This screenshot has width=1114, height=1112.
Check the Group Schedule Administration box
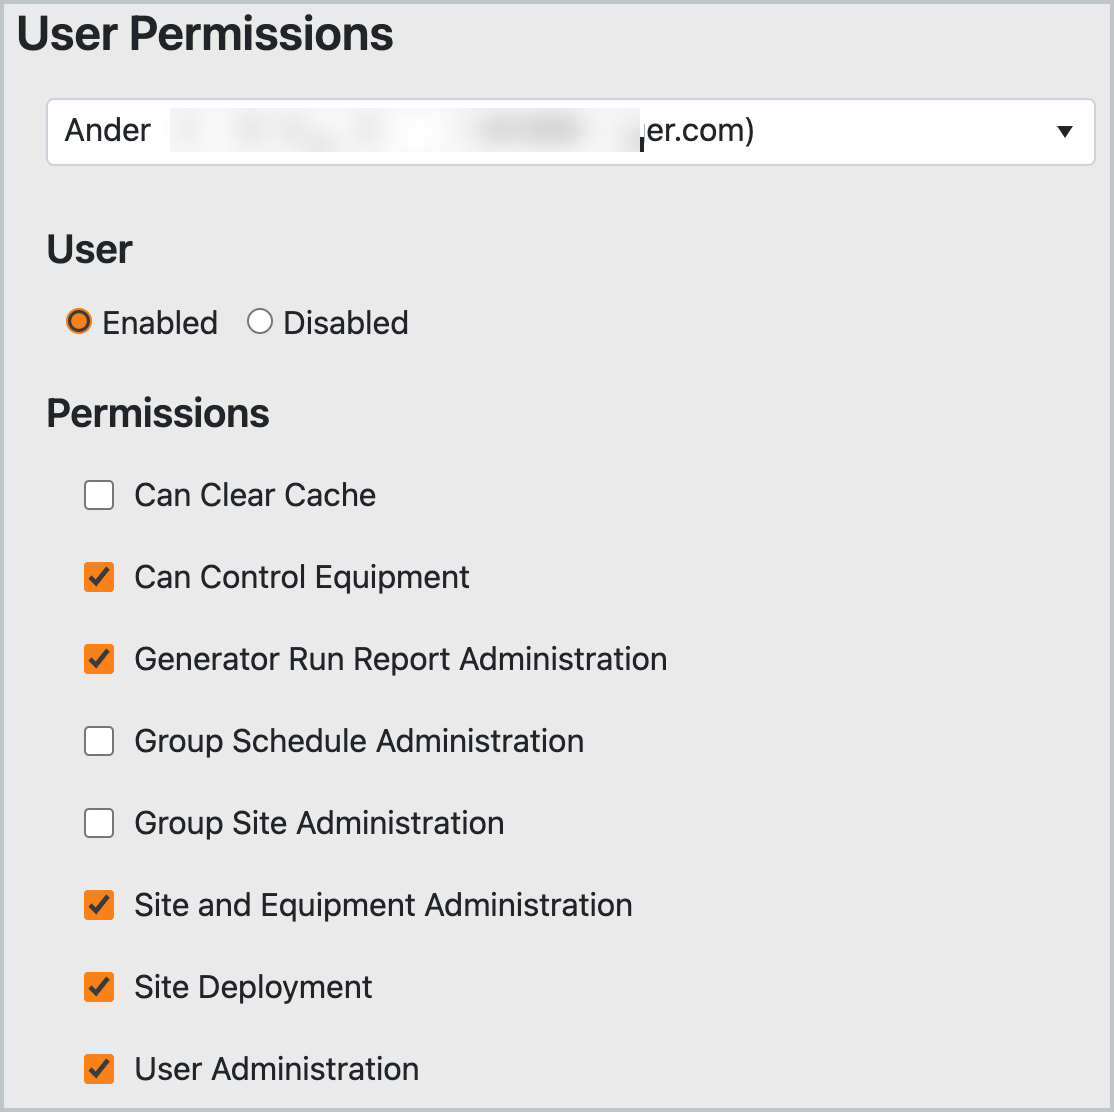click(98, 741)
